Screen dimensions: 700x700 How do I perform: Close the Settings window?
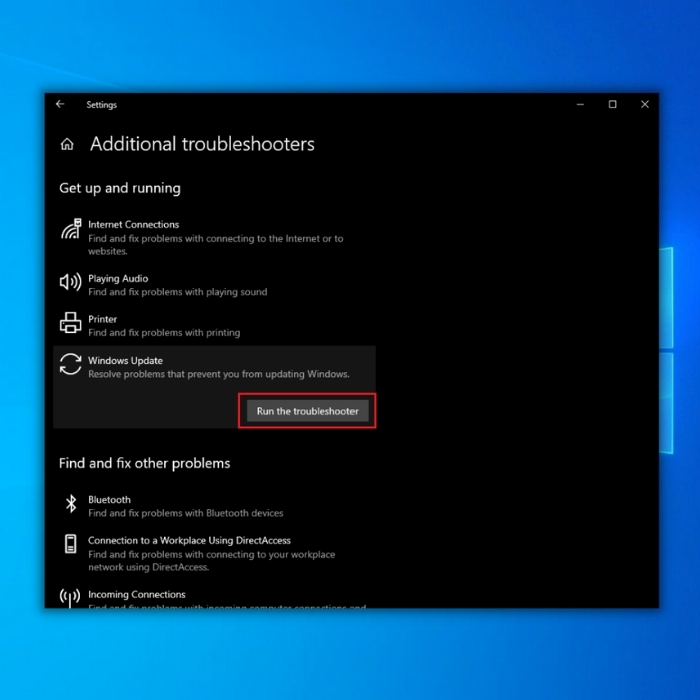[645, 104]
